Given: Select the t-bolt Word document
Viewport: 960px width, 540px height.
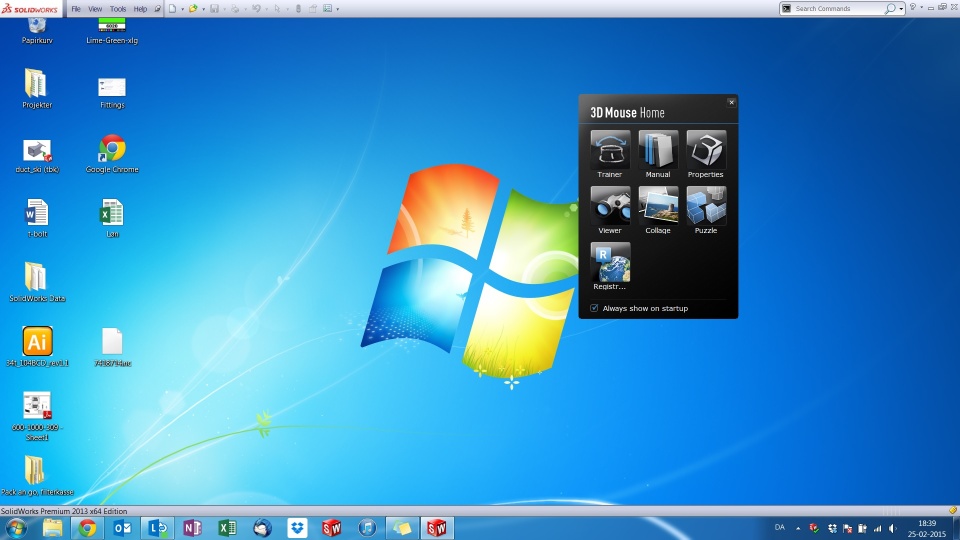Looking at the screenshot, I should 37,218.
